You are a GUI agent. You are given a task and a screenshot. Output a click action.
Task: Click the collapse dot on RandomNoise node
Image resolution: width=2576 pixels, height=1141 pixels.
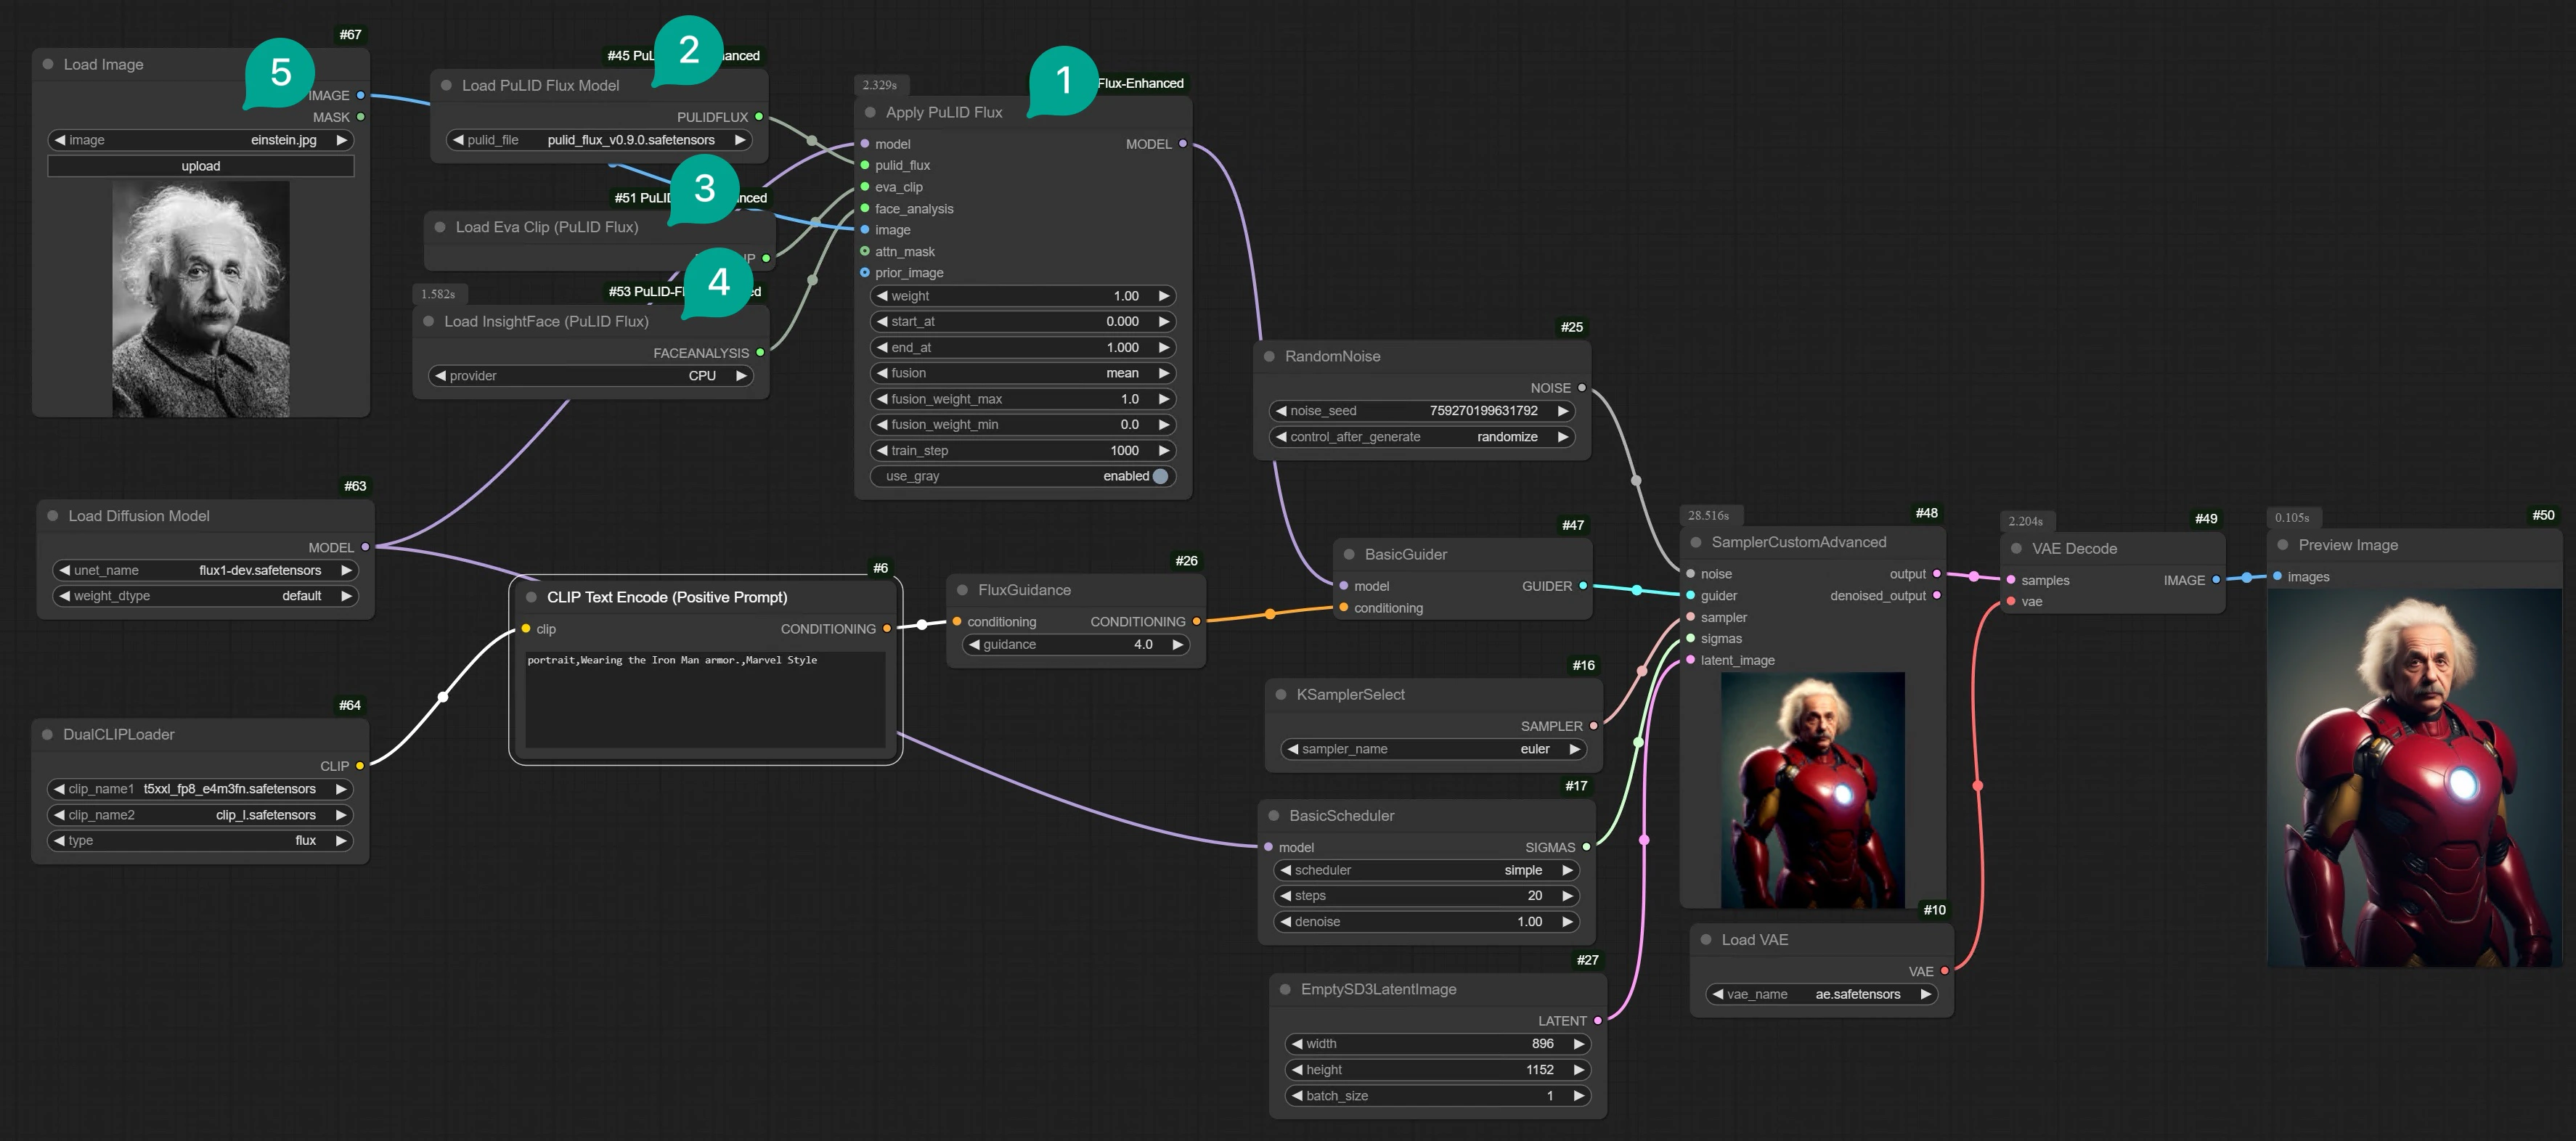pos(1269,356)
